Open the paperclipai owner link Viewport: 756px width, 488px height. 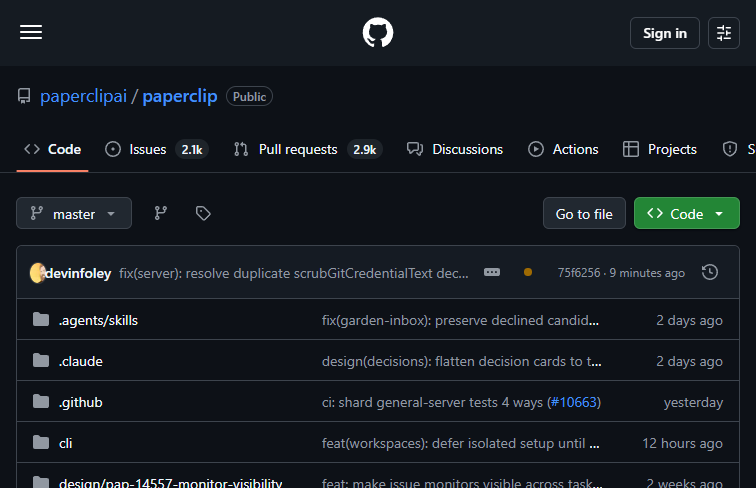[x=83, y=96]
